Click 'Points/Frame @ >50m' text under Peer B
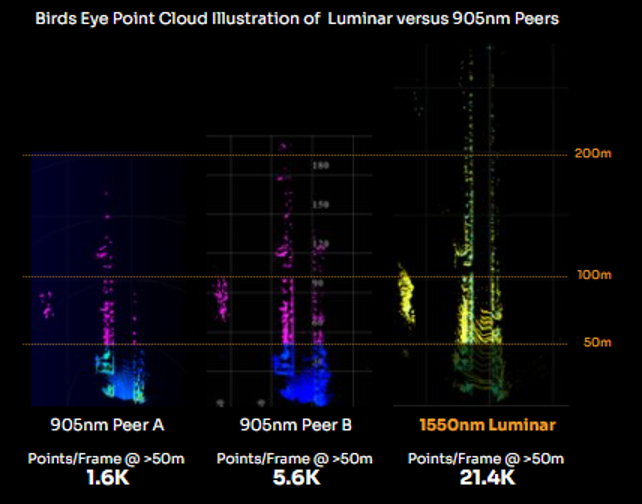 click(295, 458)
